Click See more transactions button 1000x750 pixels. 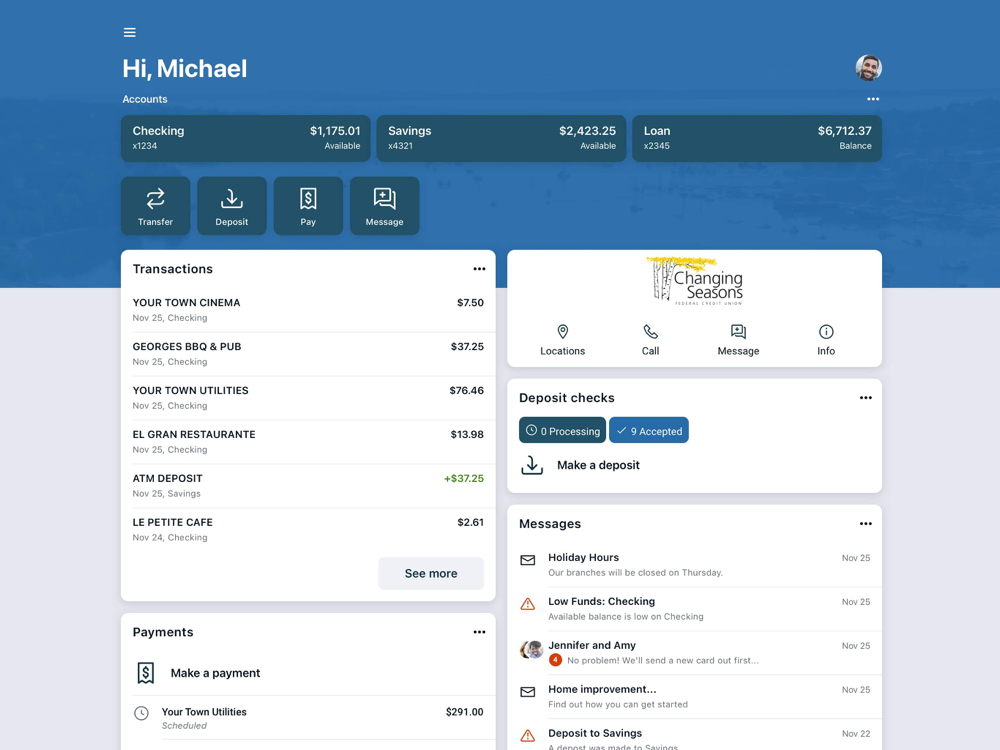click(x=431, y=573)
